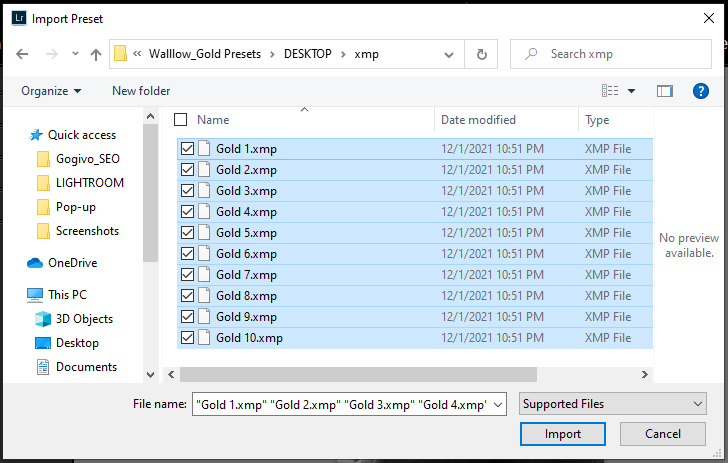Toggle the select-all checkbox in header
Screen dimensions: 728x463
[x=181, y=120]
